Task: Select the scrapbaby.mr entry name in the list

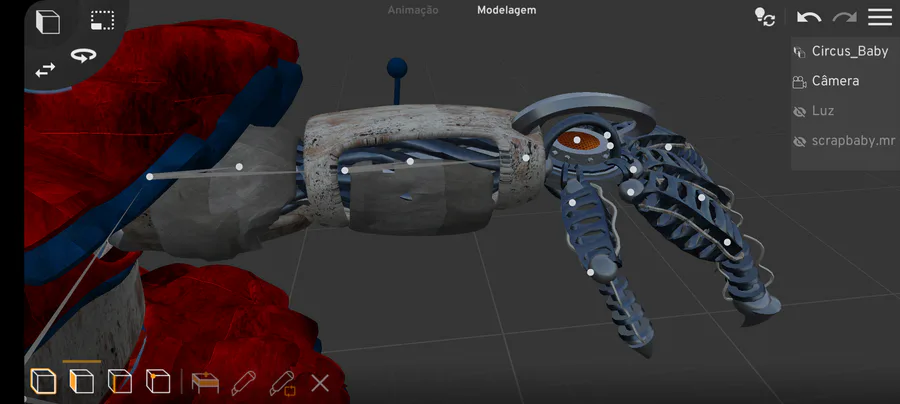Action: tap(853, 141)
